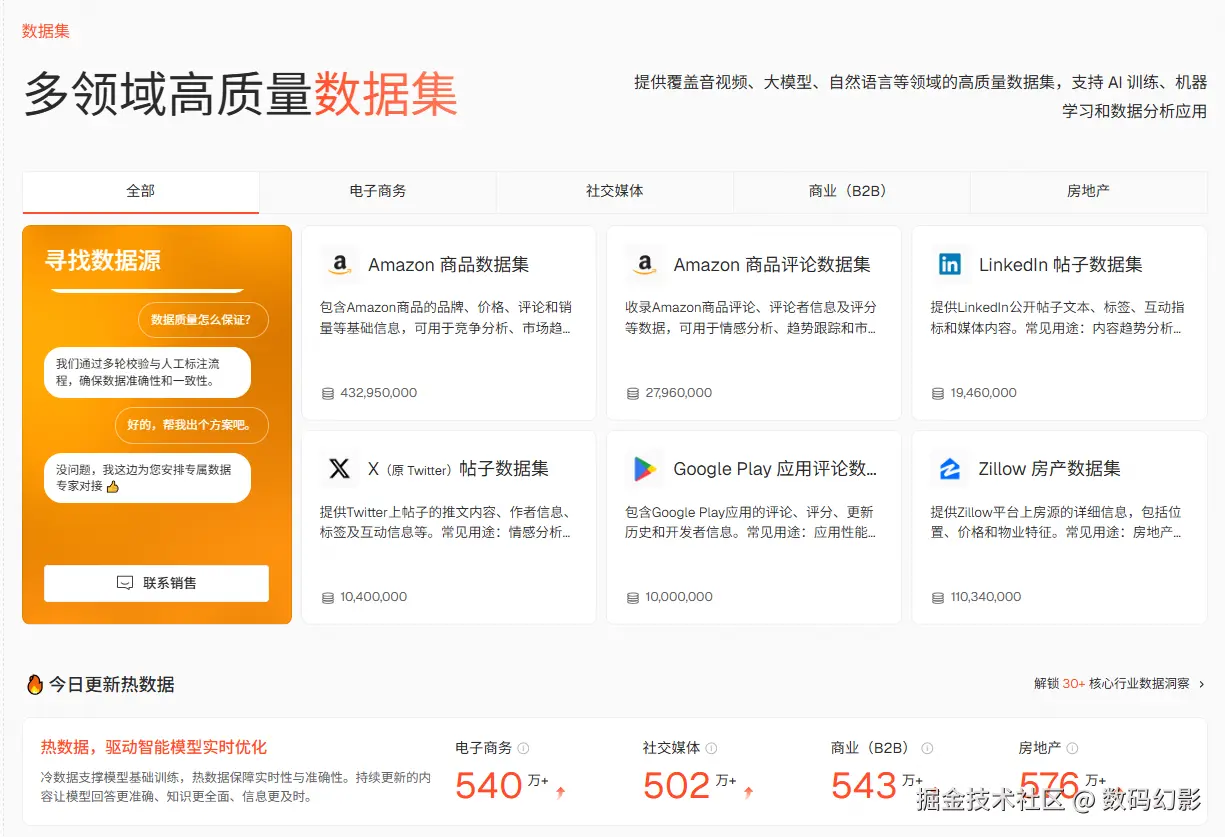Viewport: 1225px width, 837px height.
Task: Click the X (Twitter) logo icon
Action: (340, 469)
